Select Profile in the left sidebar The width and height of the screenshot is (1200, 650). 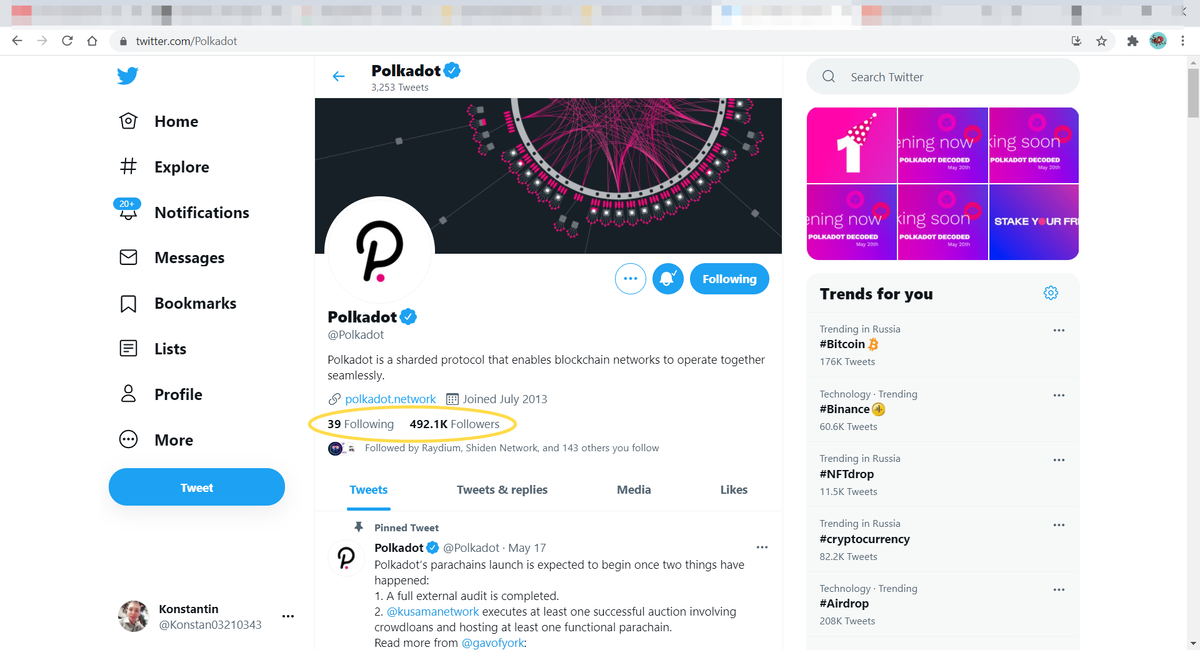click(x=128, y=394)
